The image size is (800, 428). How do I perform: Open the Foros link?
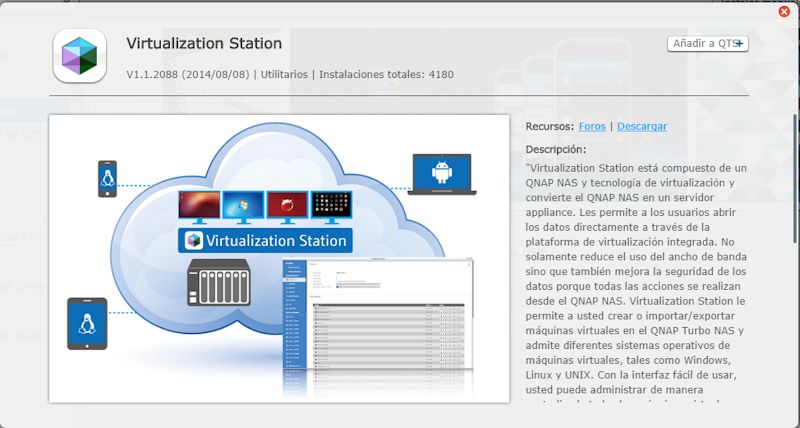592,126
